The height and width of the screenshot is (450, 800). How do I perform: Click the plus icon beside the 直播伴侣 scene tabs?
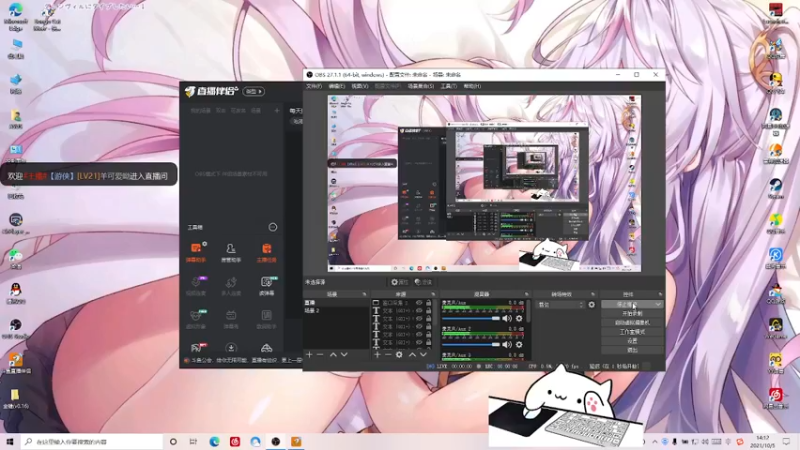tap(277, 110)
